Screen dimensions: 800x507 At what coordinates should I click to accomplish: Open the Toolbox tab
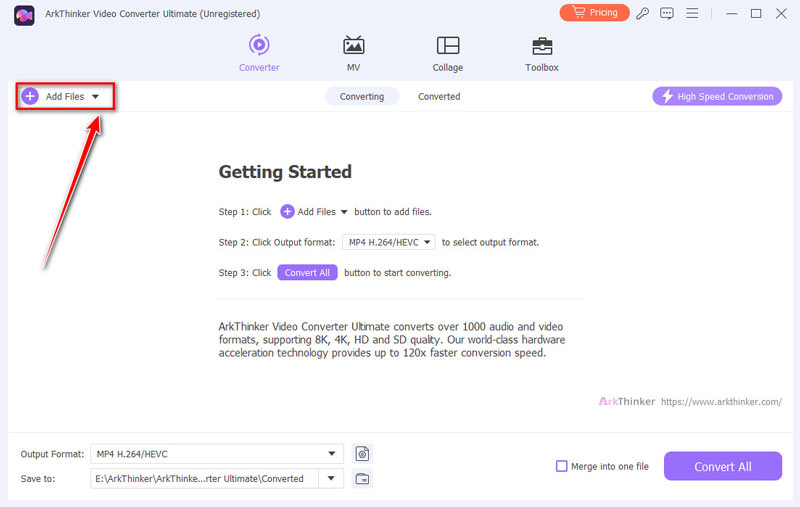point(541,53)
